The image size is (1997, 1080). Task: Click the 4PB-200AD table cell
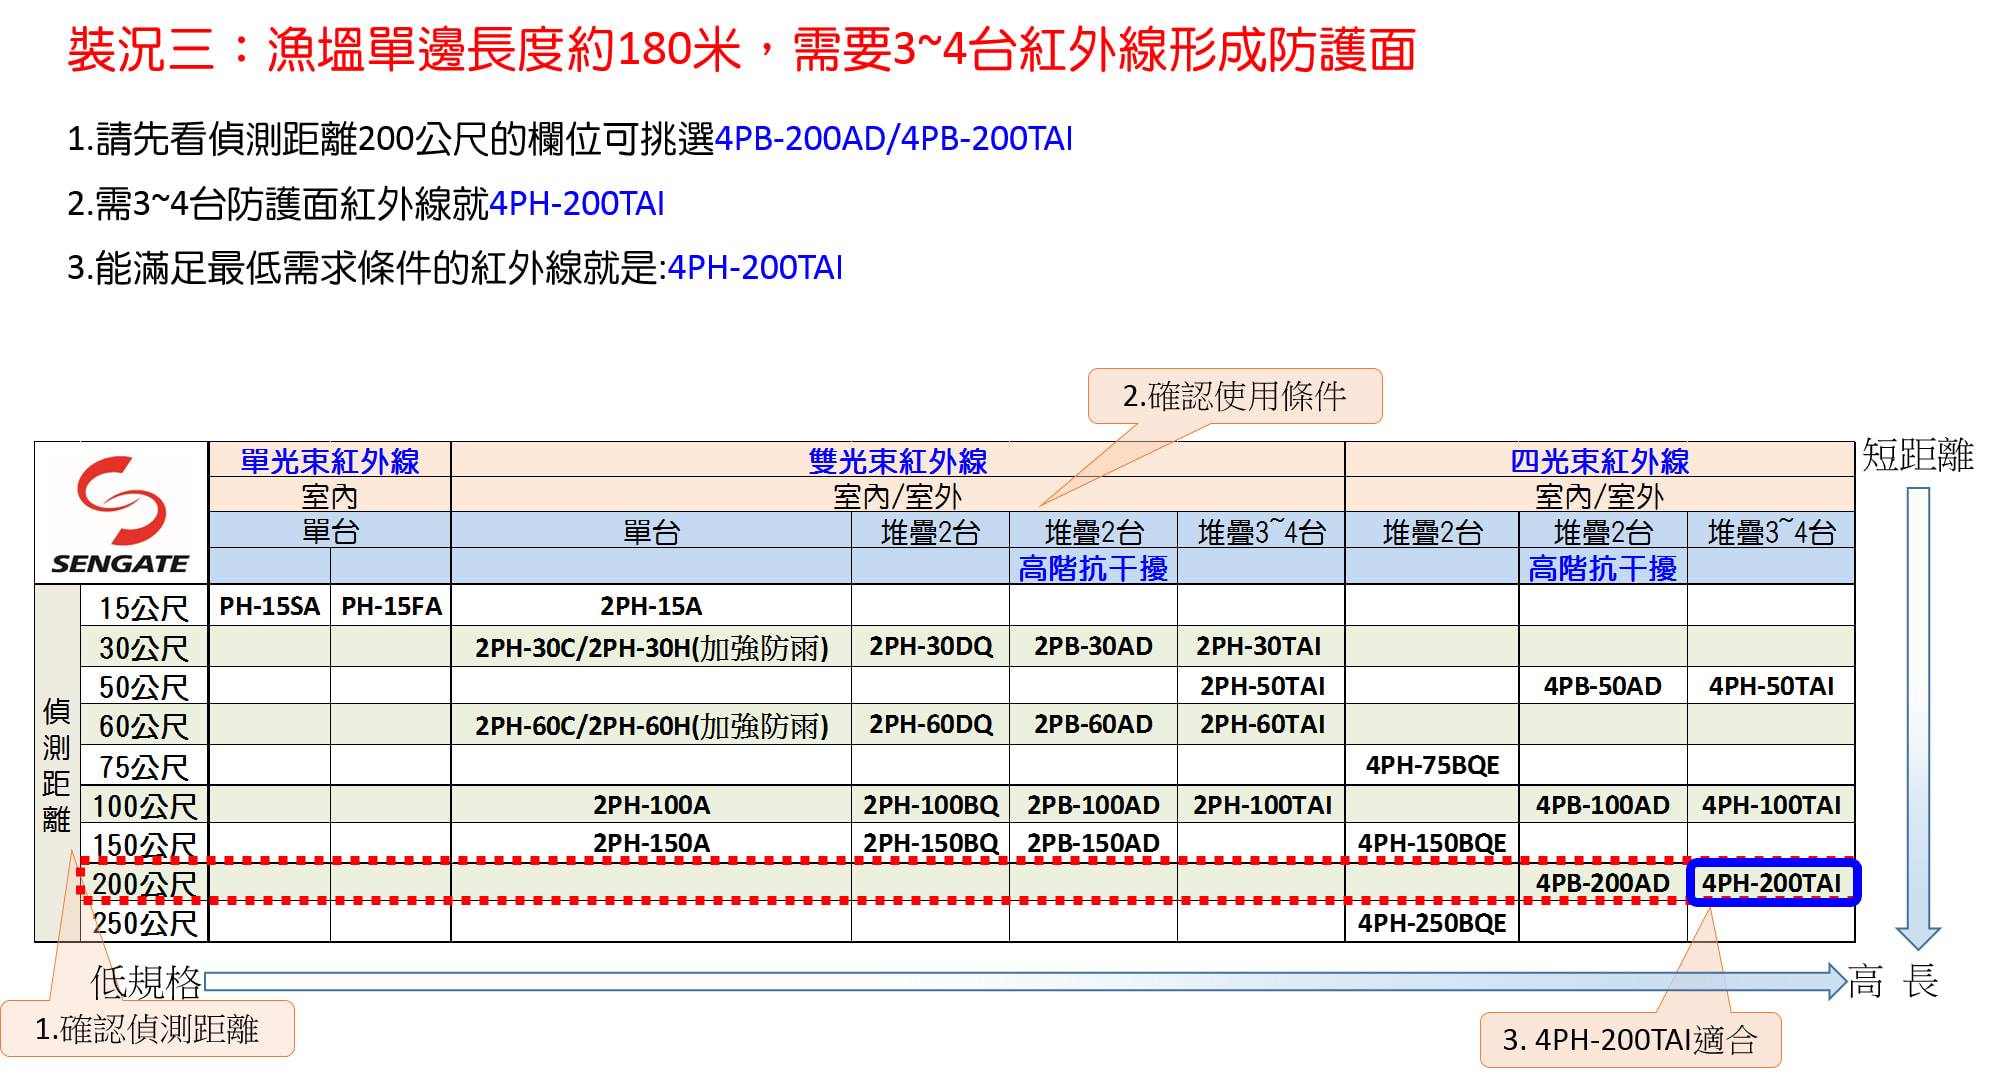(1602, 883)
